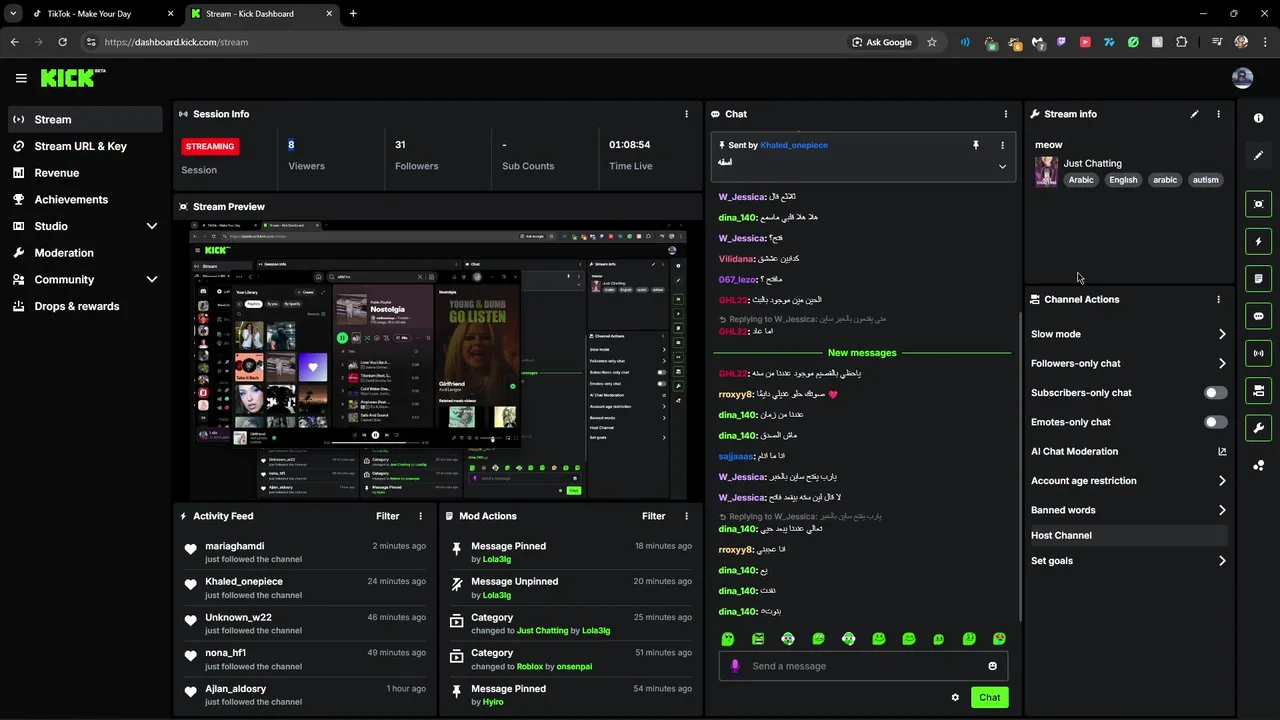Open Chat panel three-dot menu

point(1006,114)
